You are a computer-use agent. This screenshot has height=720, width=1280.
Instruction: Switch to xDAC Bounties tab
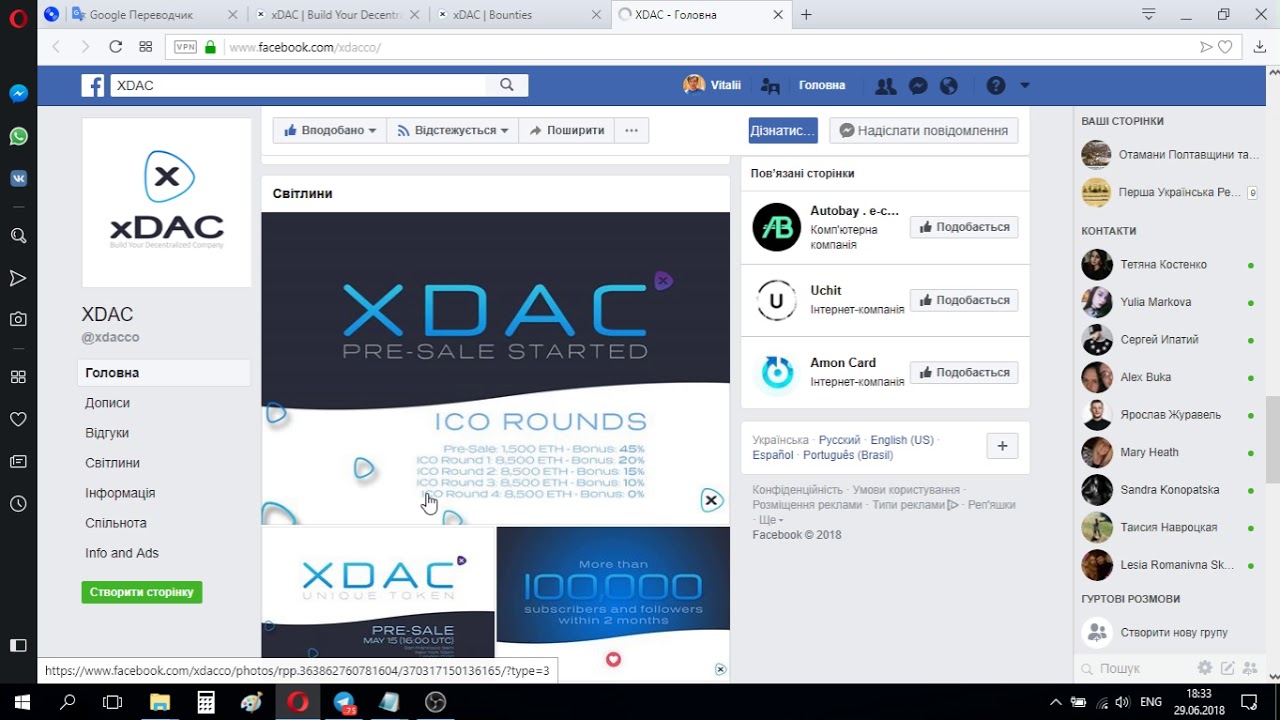[x=518, y=15]
